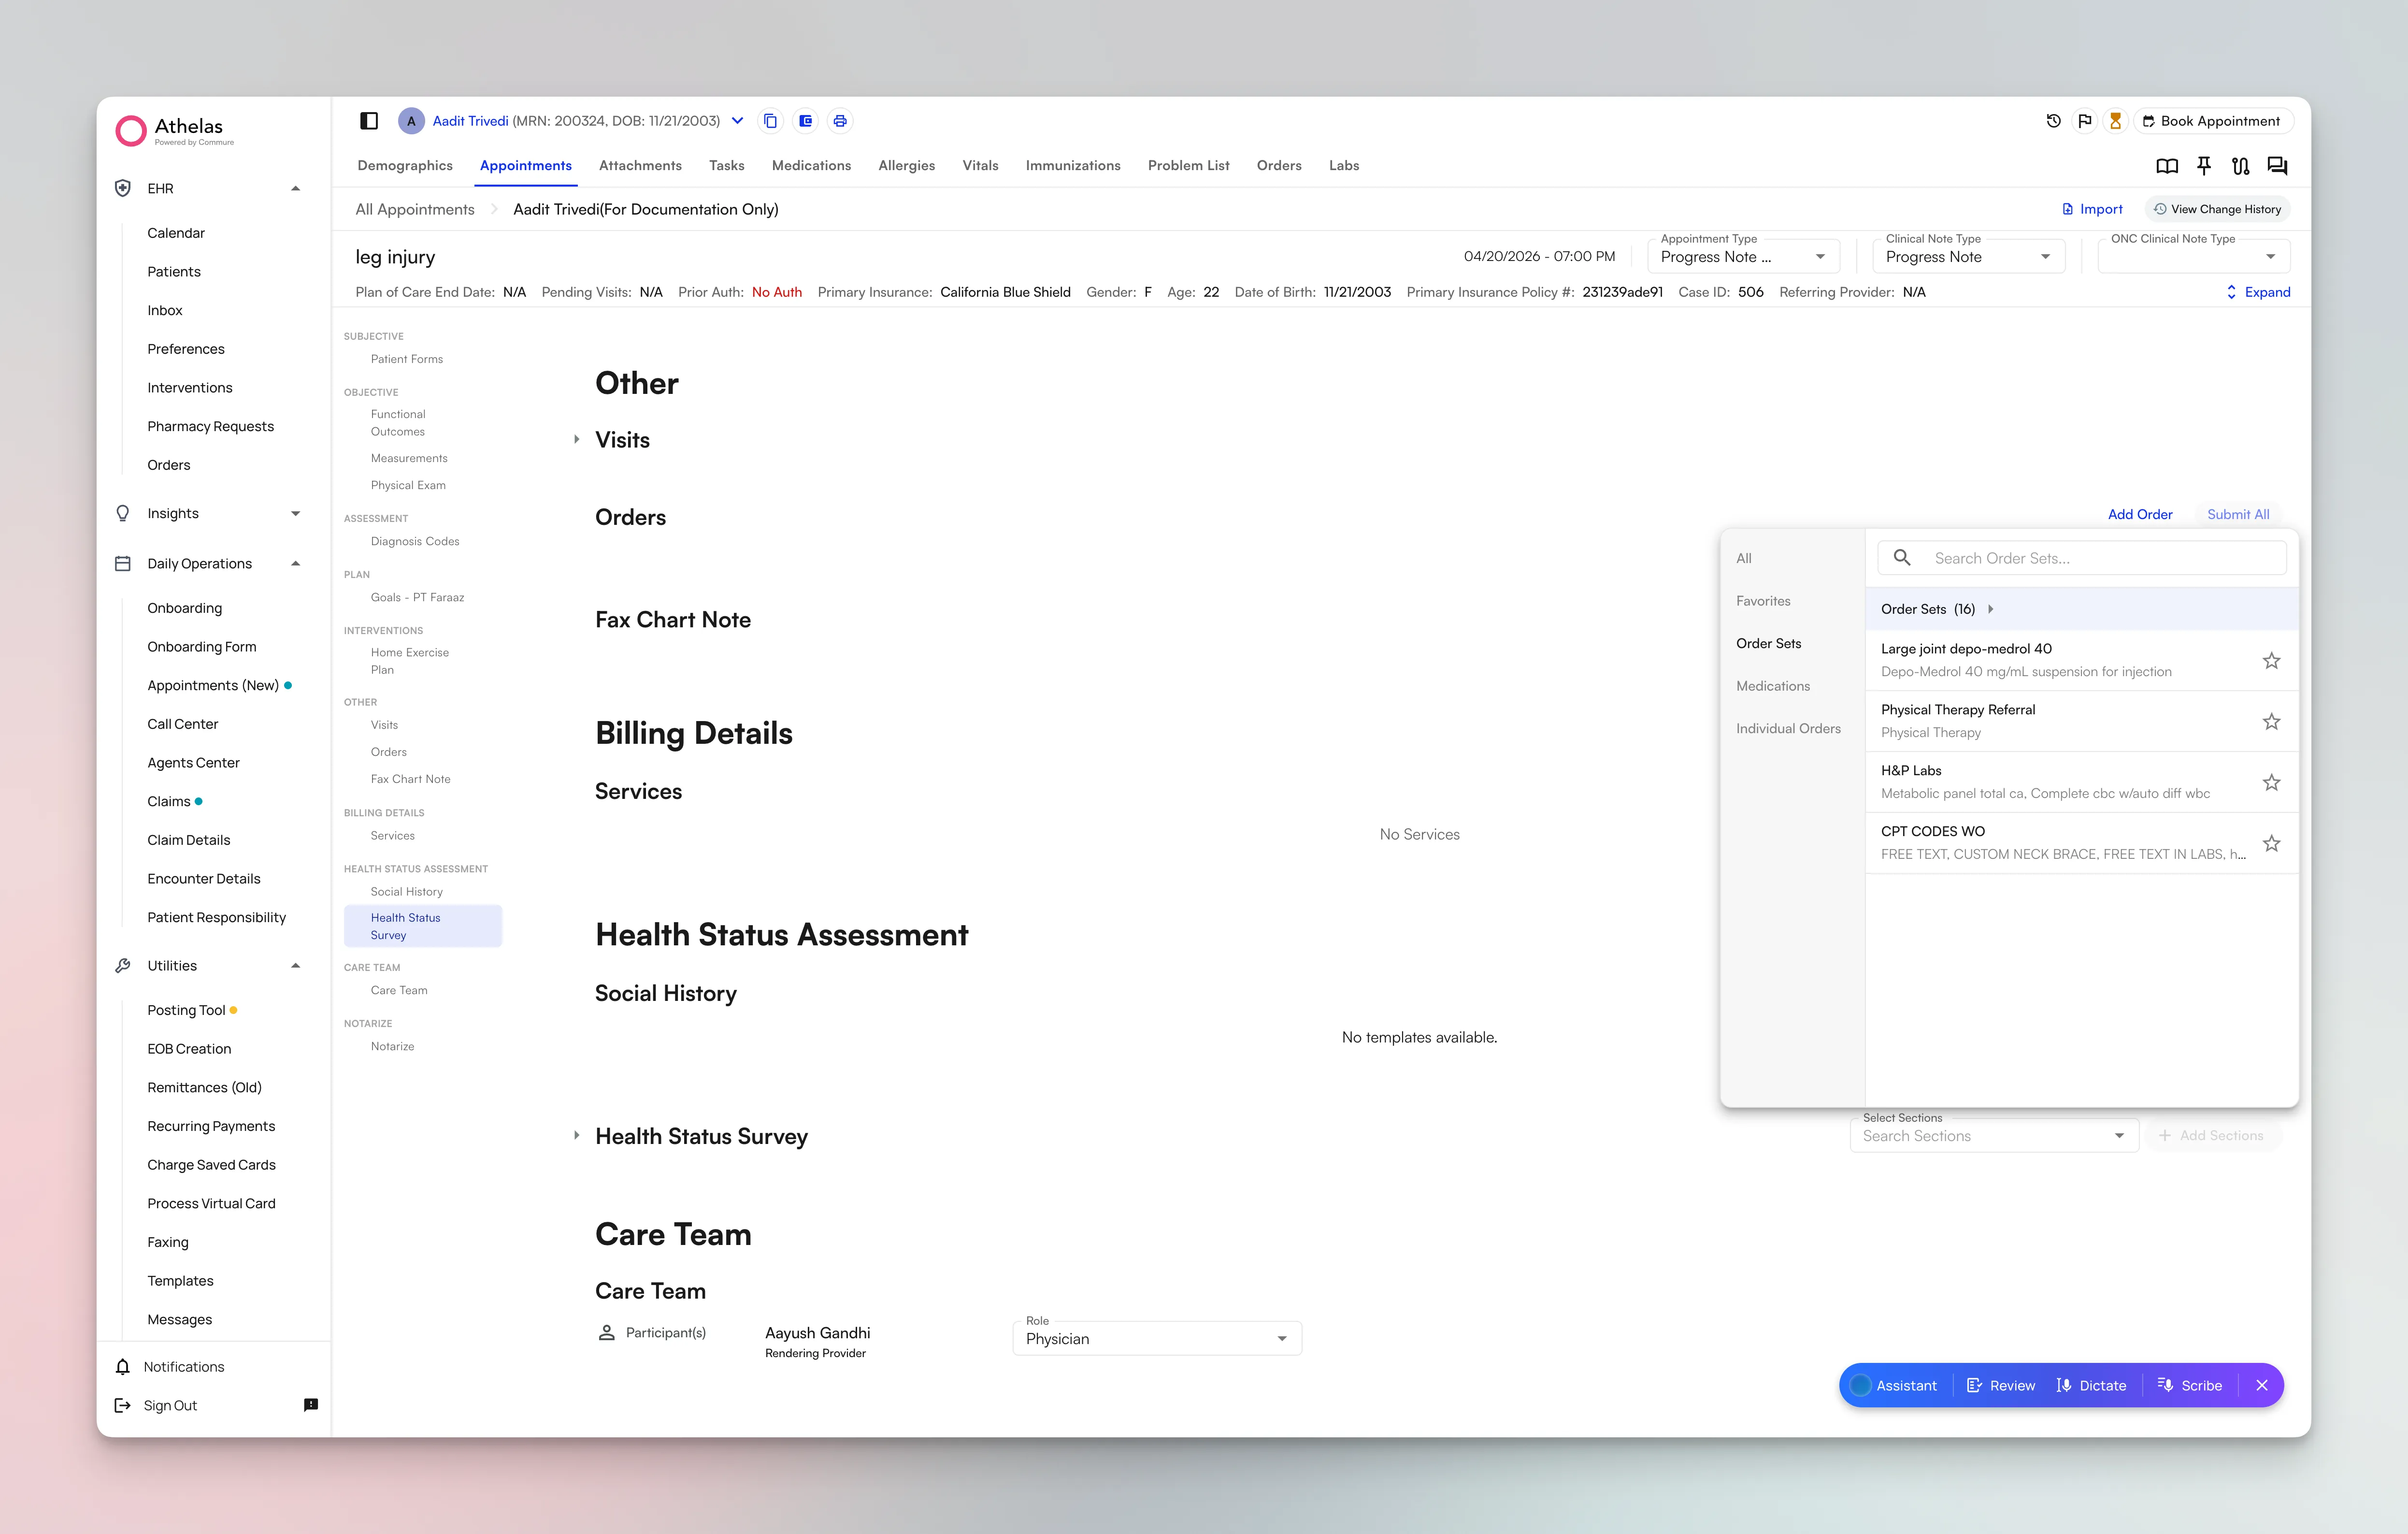Click the Assistant button
This screenshot has height=1534, width=2408.
(1895, 1385)
